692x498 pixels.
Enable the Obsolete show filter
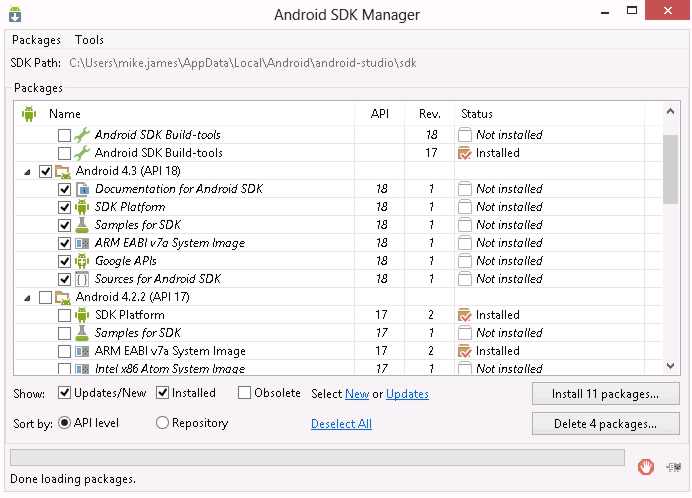point(244,392)
